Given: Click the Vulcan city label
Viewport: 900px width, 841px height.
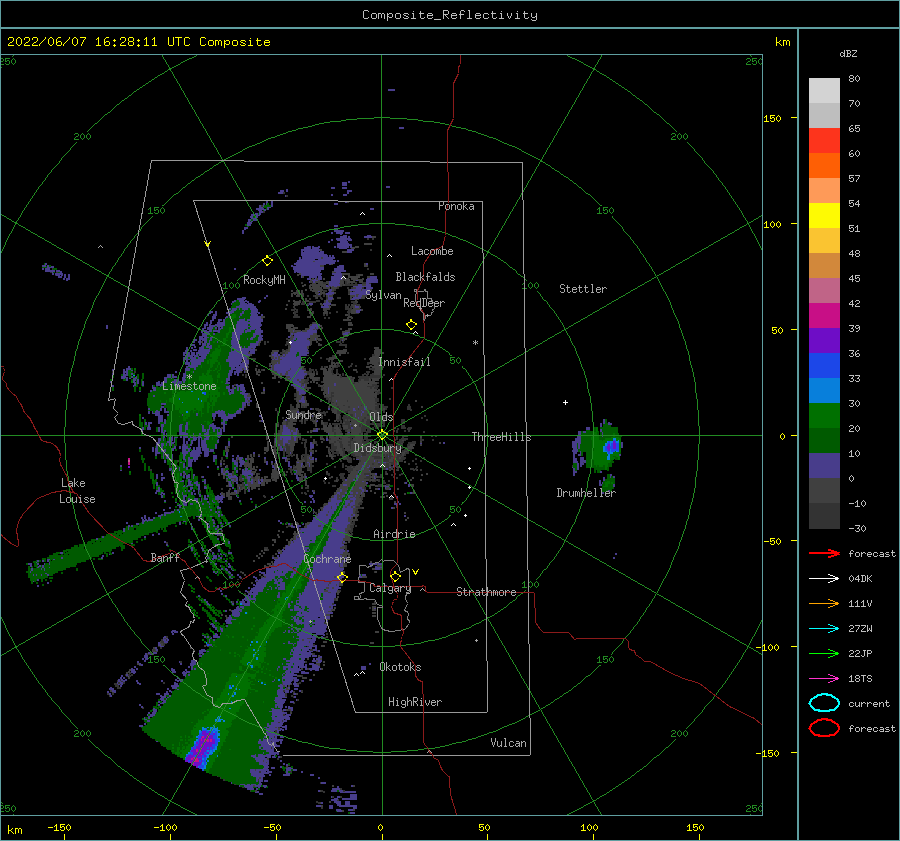Looking at the screenshot, I should pyautogui.click(x=508, y=743).
